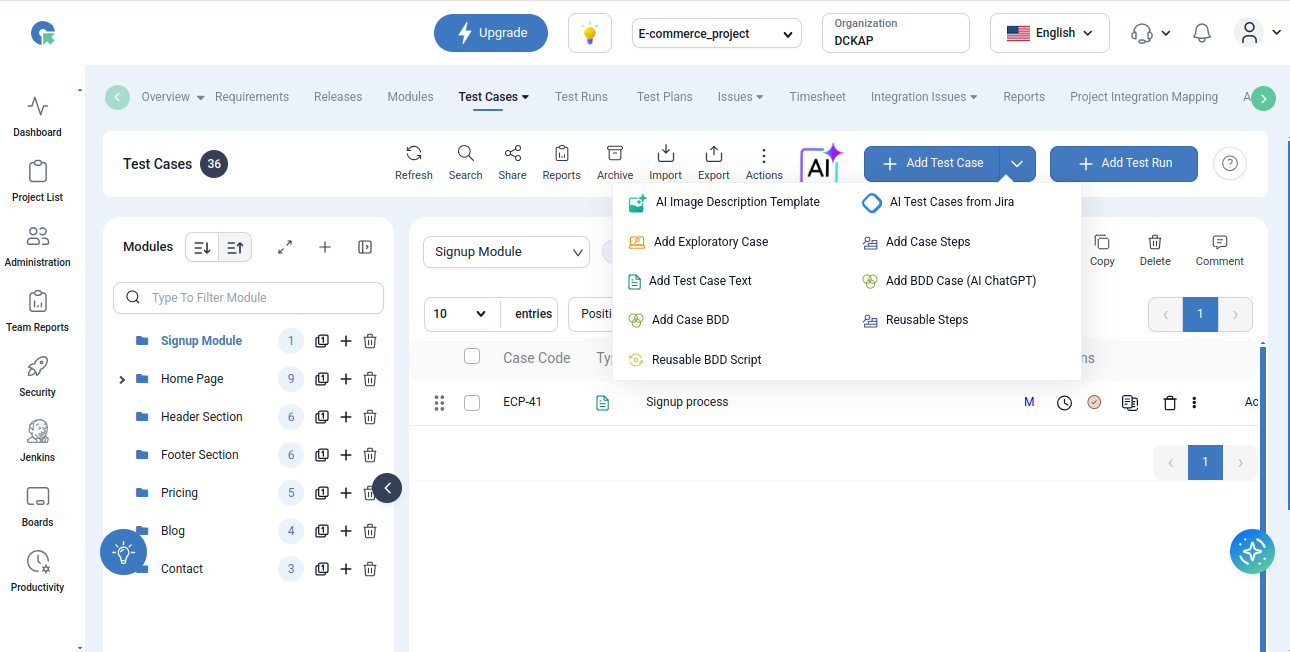Click the notification bell icon

pyautogui.click(x=1202, y=33)
